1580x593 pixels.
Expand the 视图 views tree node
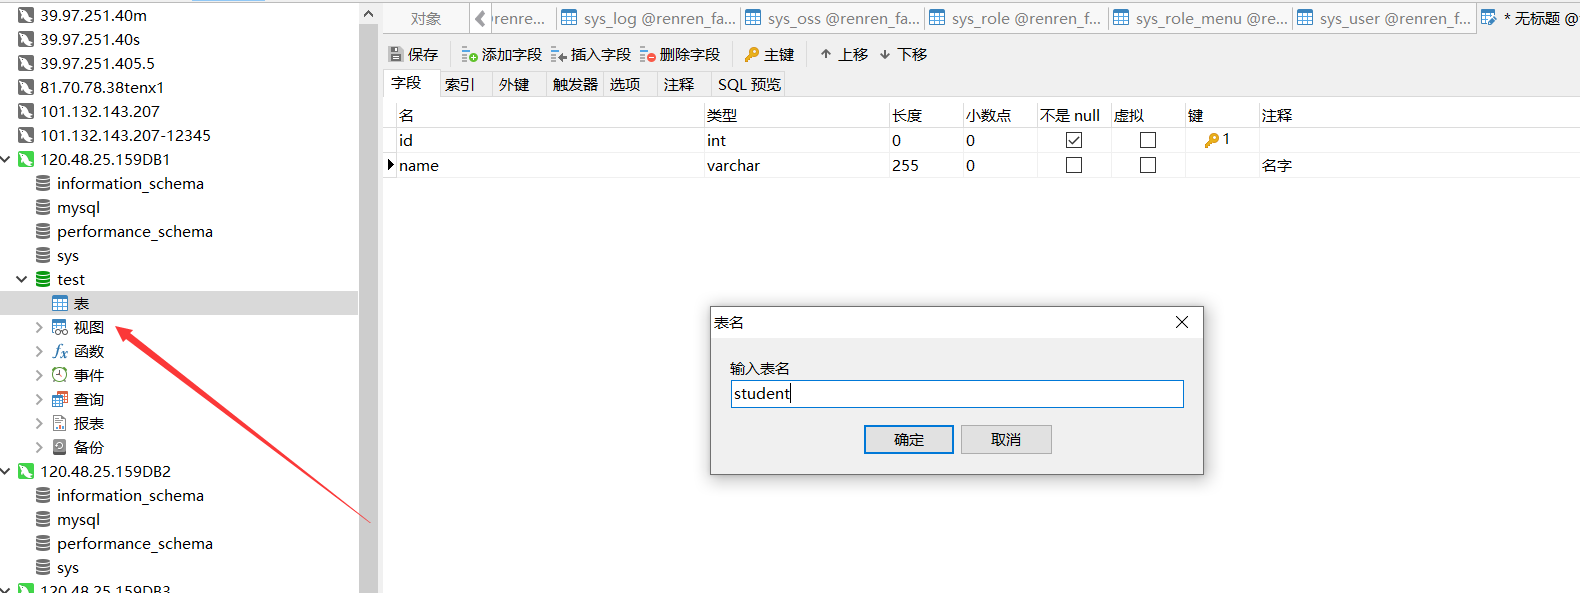point(39,328)
